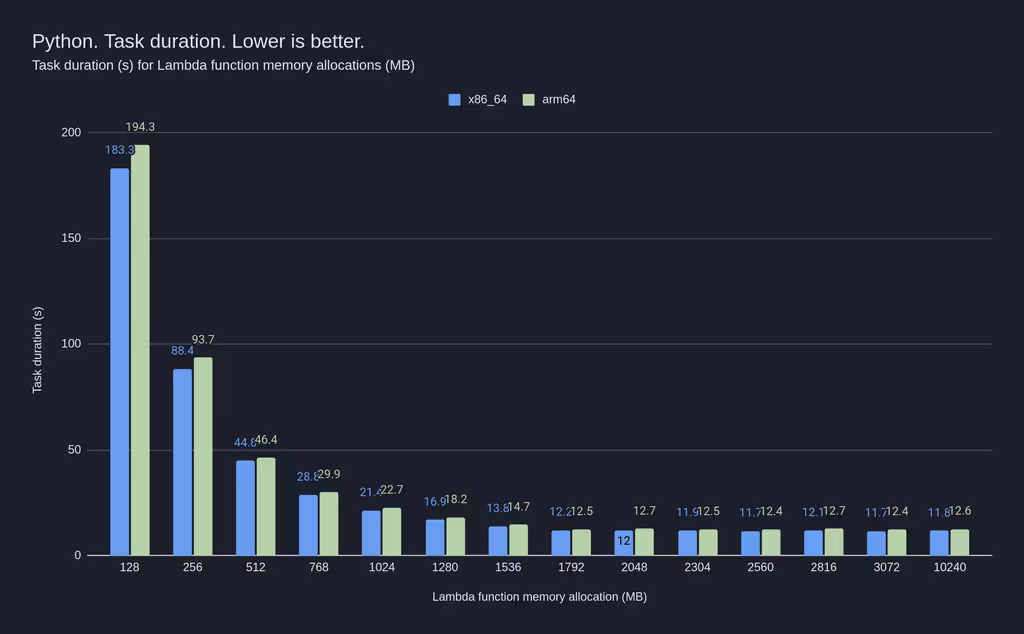
Task: Select the green bar labeled 46.4
Action: pos(265,505)
